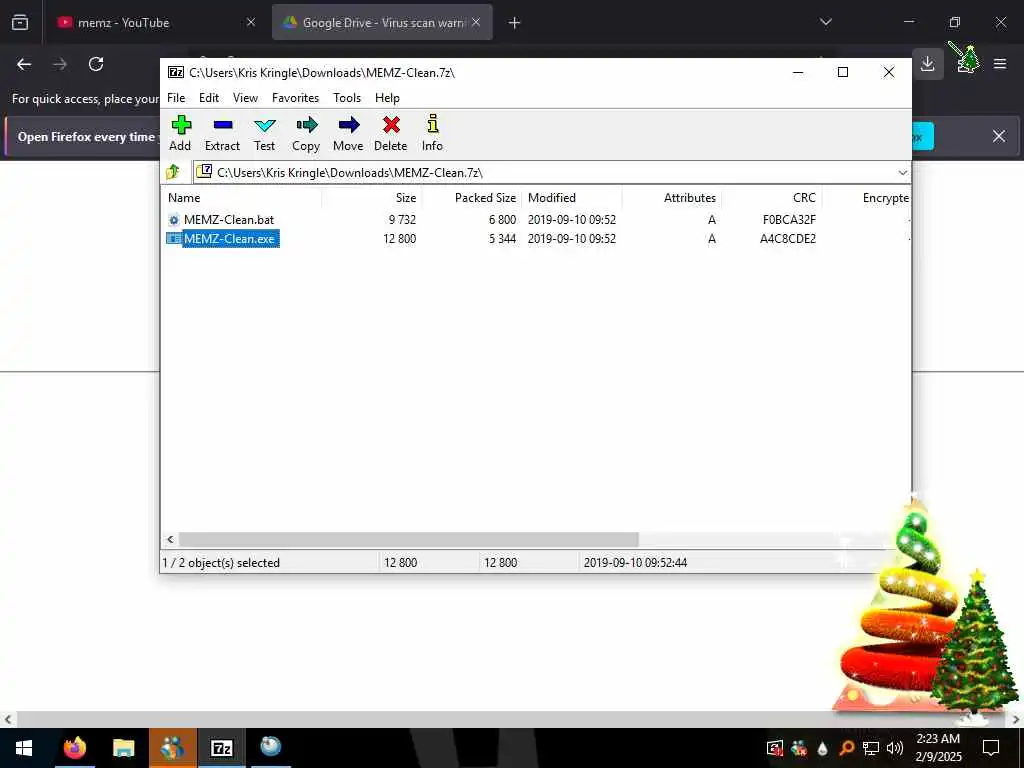The image size is (1024, 768).
Task: Click the network tray icon
Action: click(x=871, y=748)
